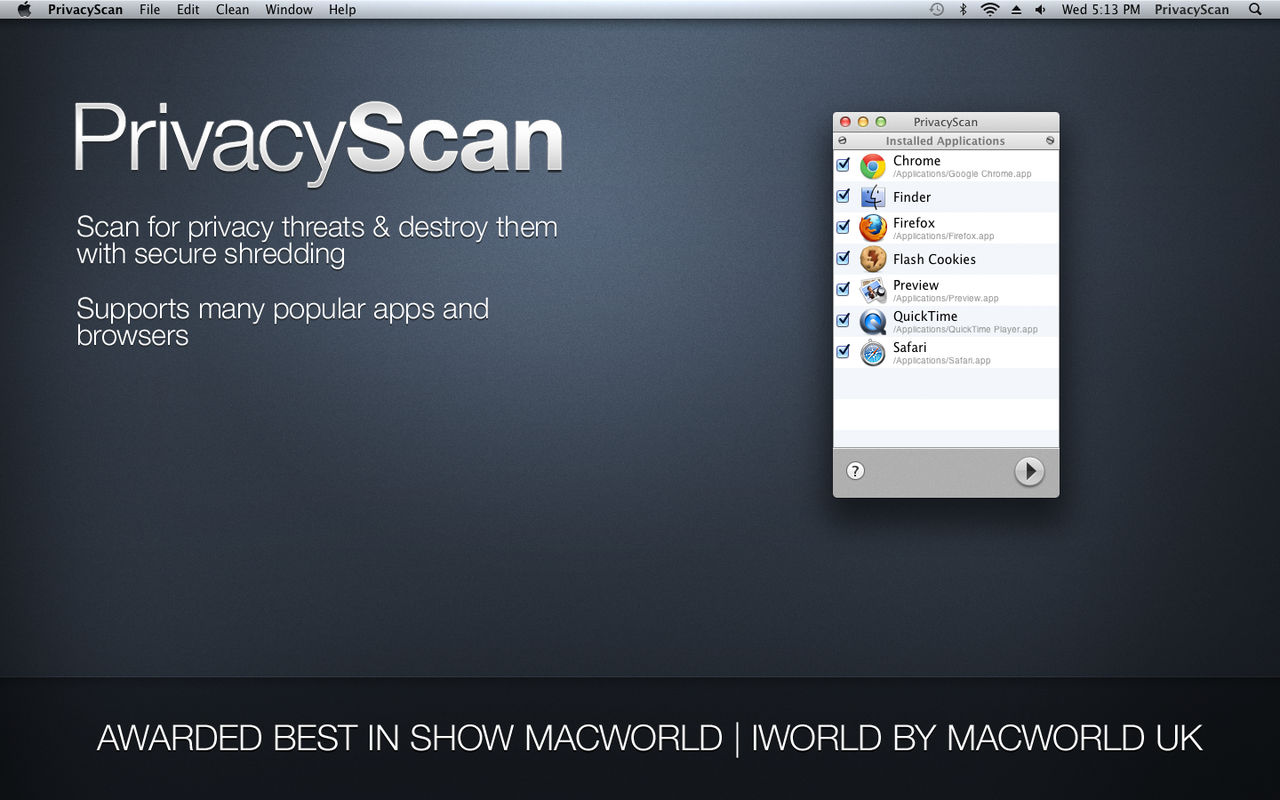The image size is (1280, 800).
Task: Open the Window menu
Action: [x=289, y=9]
